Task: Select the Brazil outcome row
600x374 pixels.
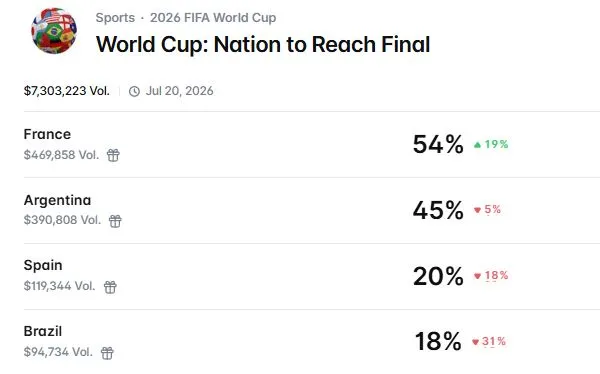Action: 312,341
